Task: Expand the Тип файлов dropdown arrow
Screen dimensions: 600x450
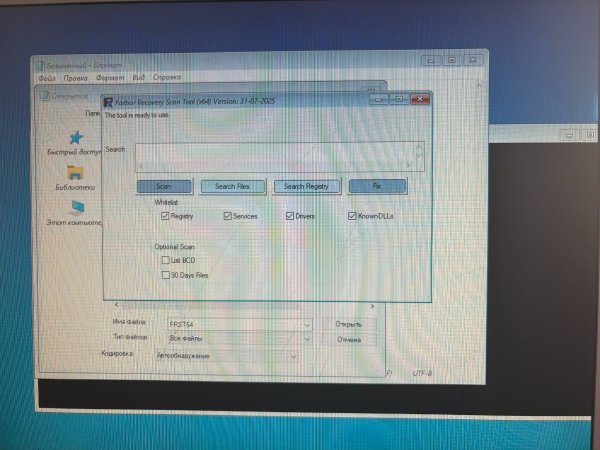Action: point(307,339)
